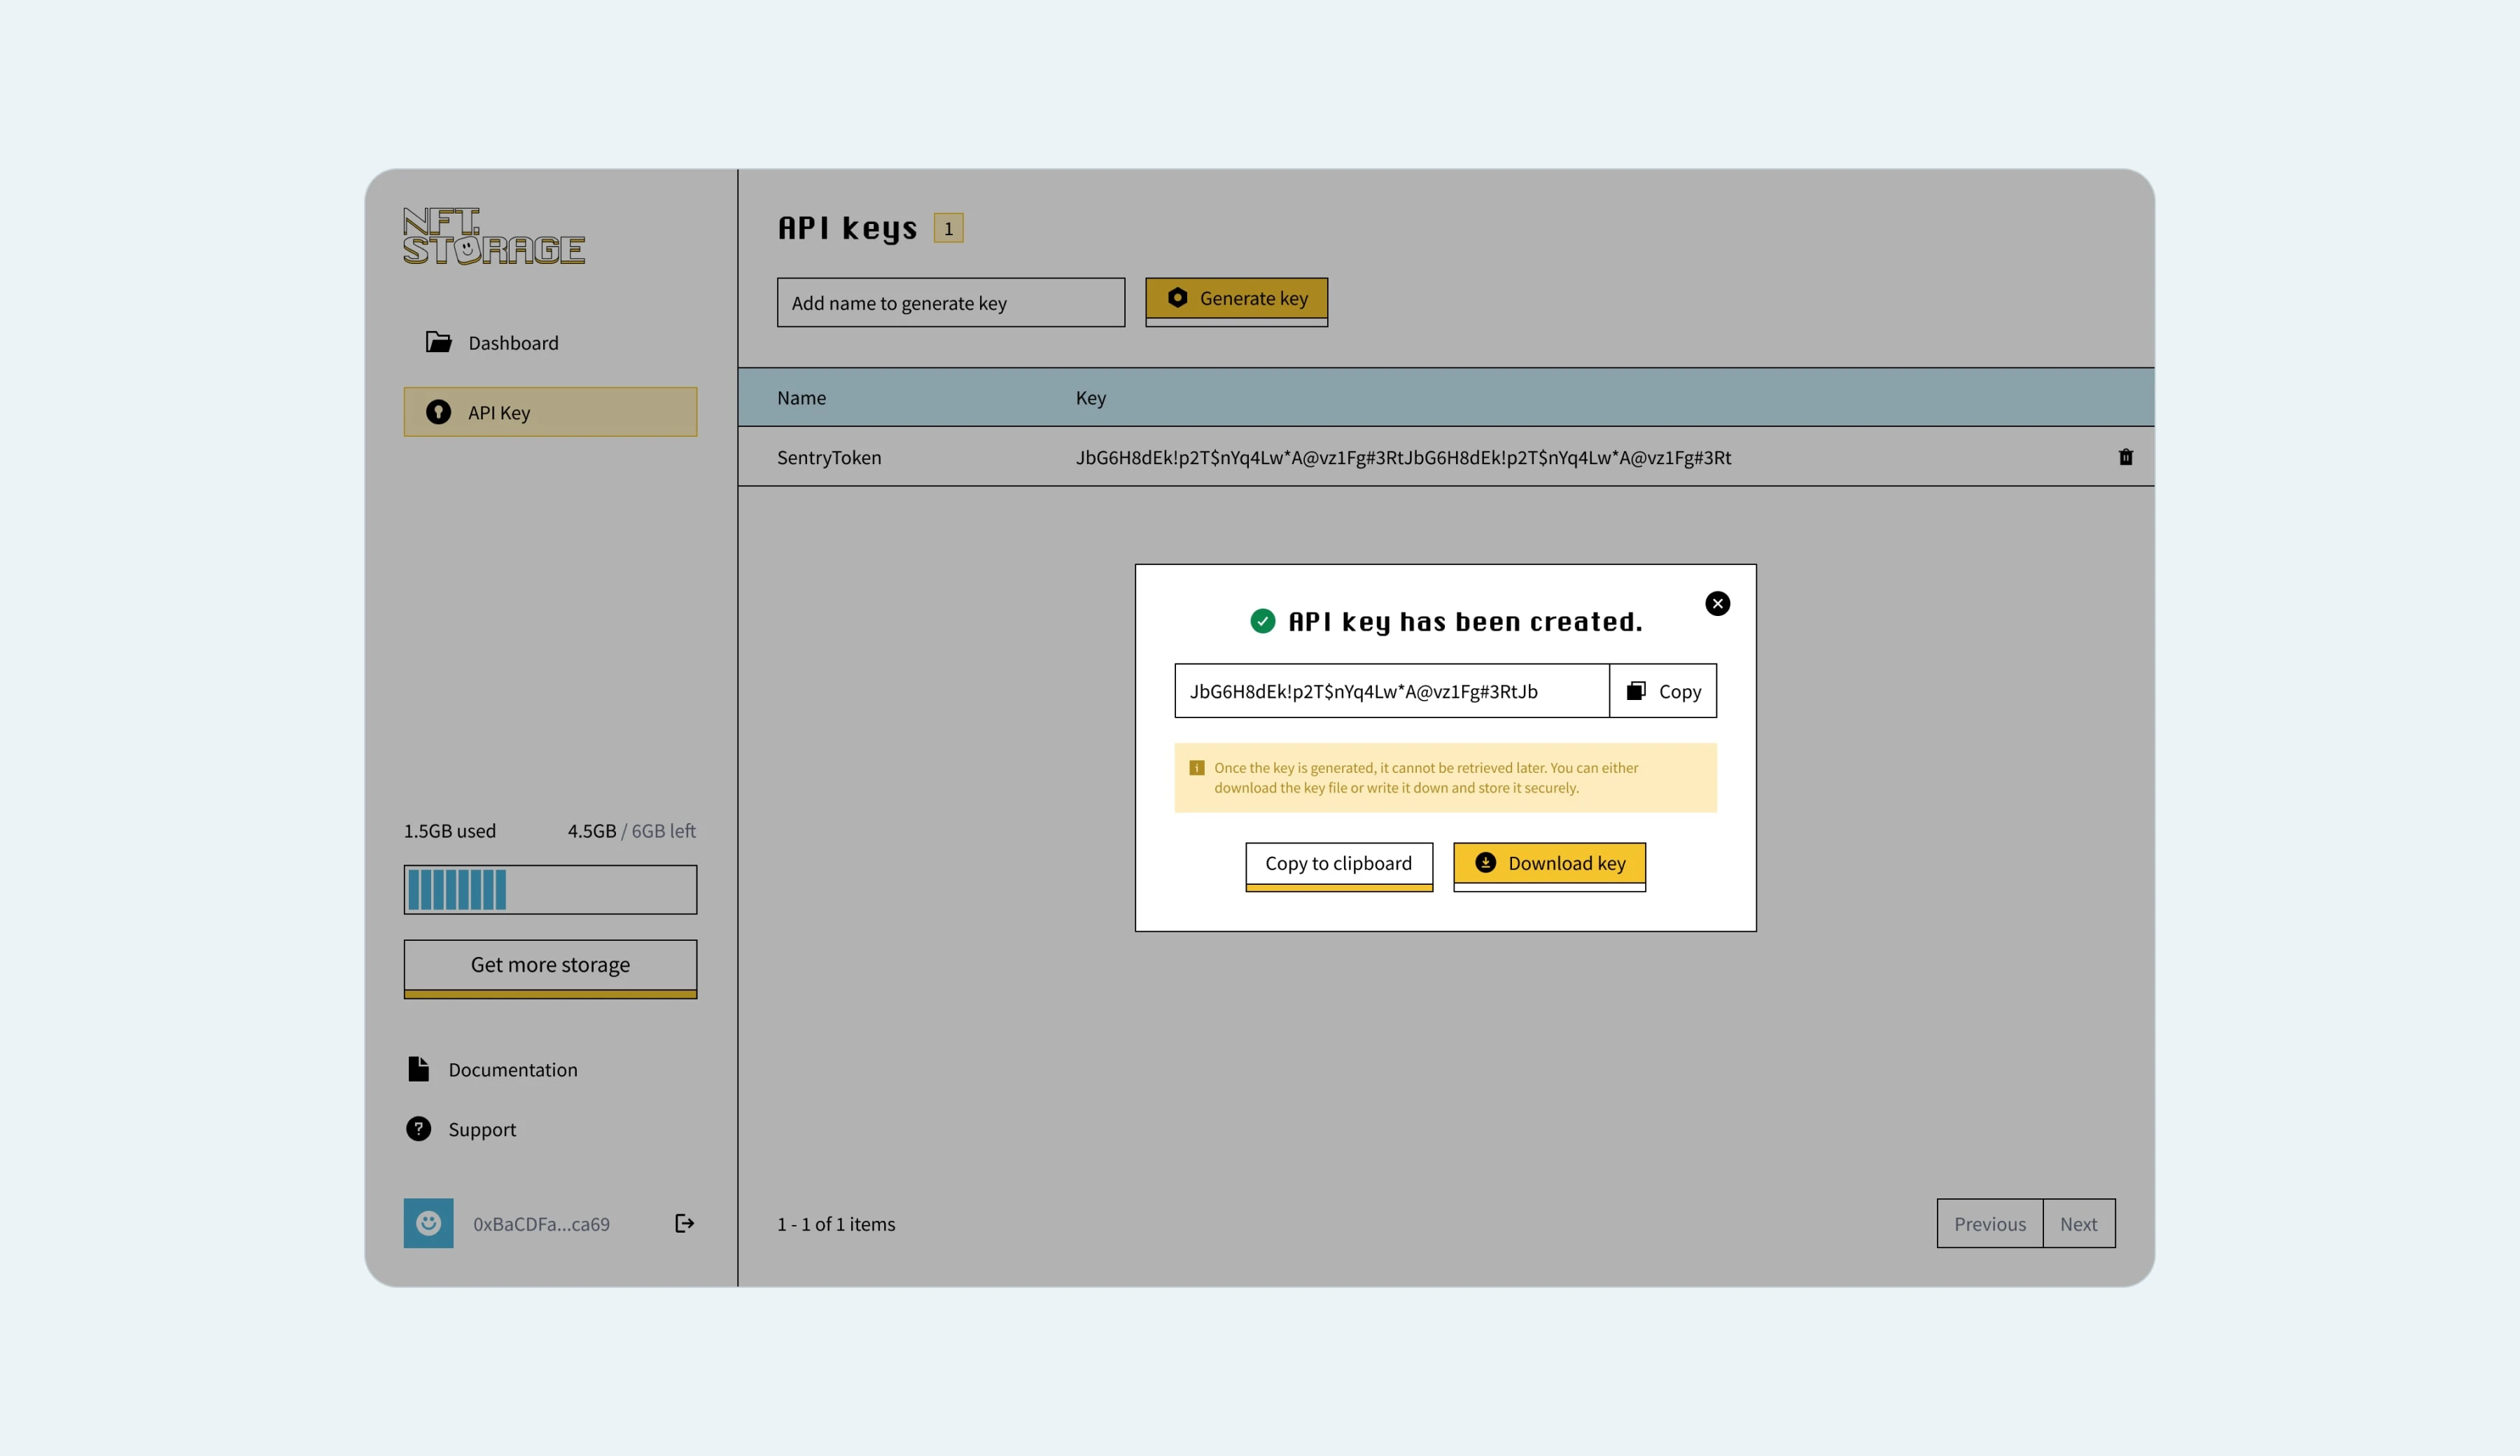Close the API key created dialog
The width and height of the screenshot is (2520, 1456).
pyautogui.click(x=1718, y=603)
